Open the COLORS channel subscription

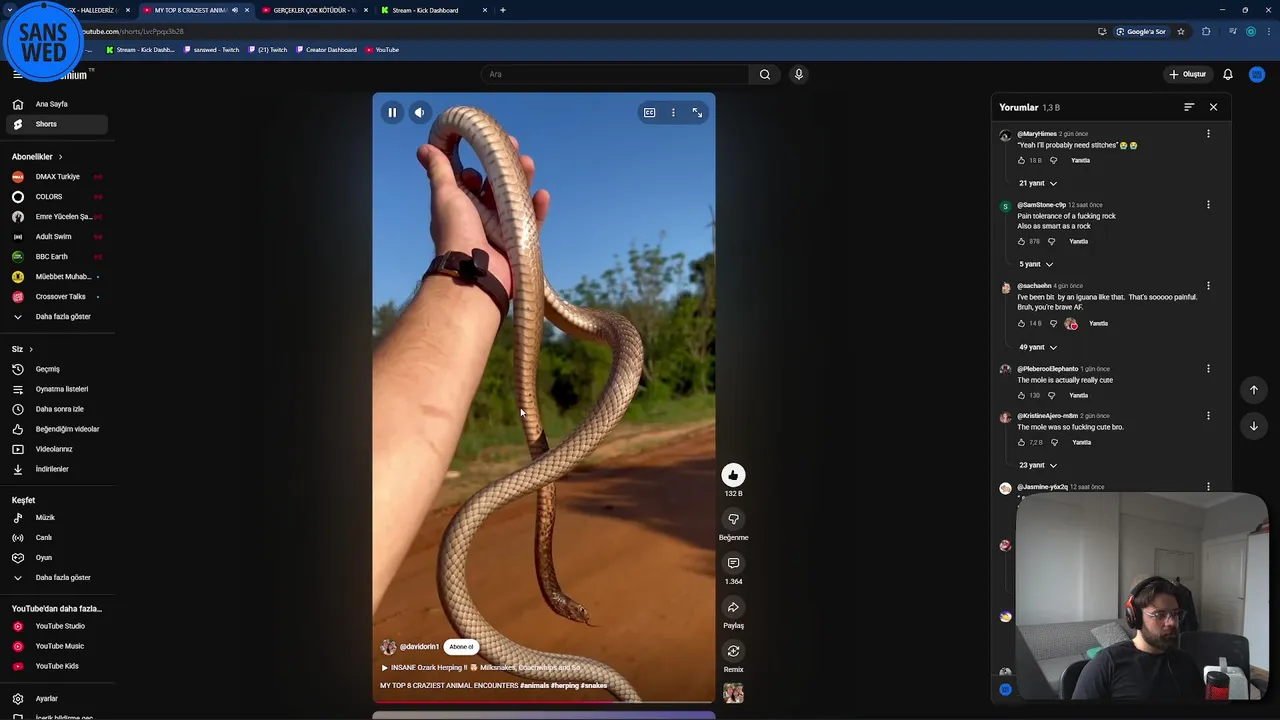click(x=56, y=197)
